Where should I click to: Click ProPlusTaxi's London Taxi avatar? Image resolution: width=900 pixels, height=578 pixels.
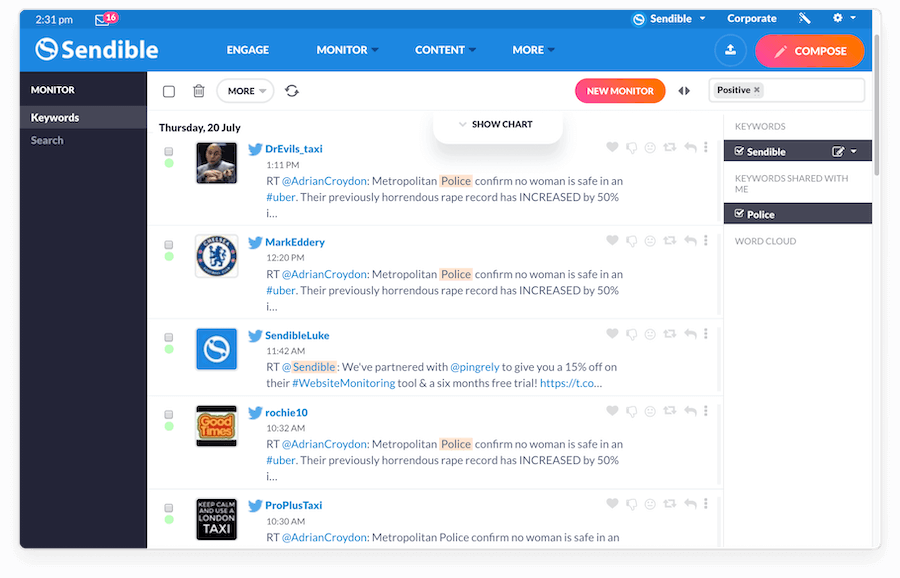click(216, 519)
